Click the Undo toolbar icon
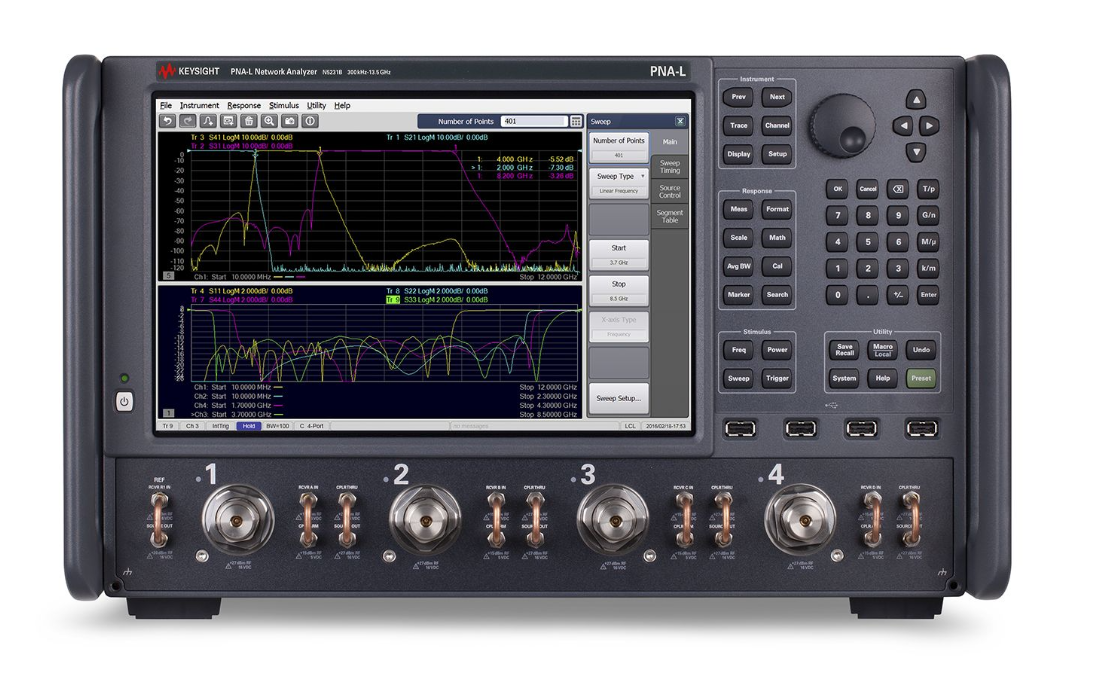 pyautogui.click(x=166, y=121)
